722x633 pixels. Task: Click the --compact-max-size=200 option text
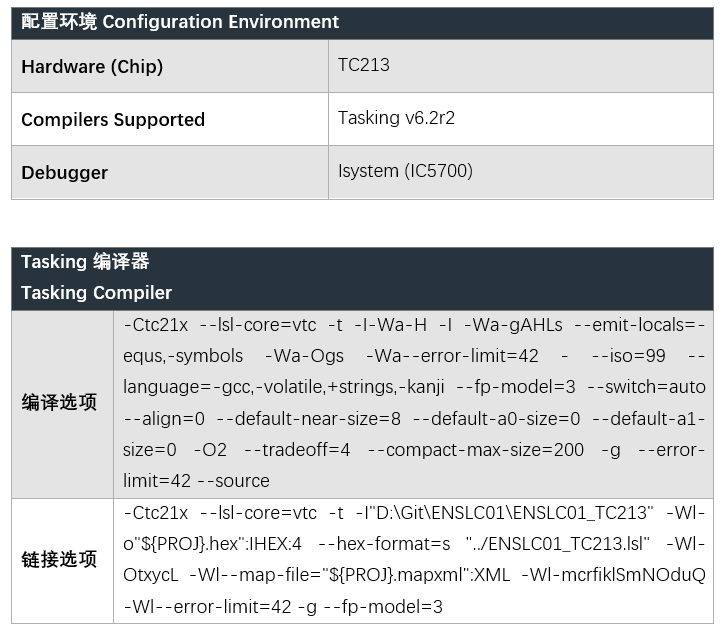475,450
